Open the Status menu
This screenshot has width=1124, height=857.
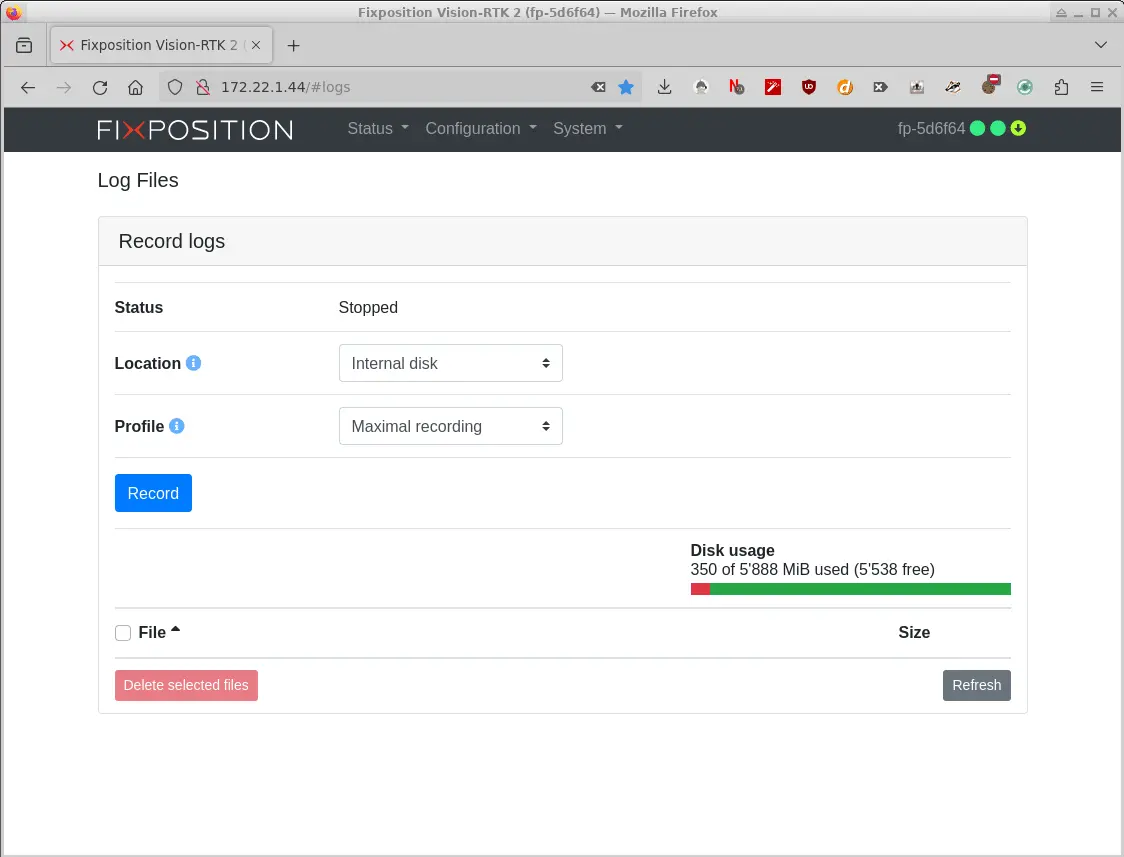point(376,129)
